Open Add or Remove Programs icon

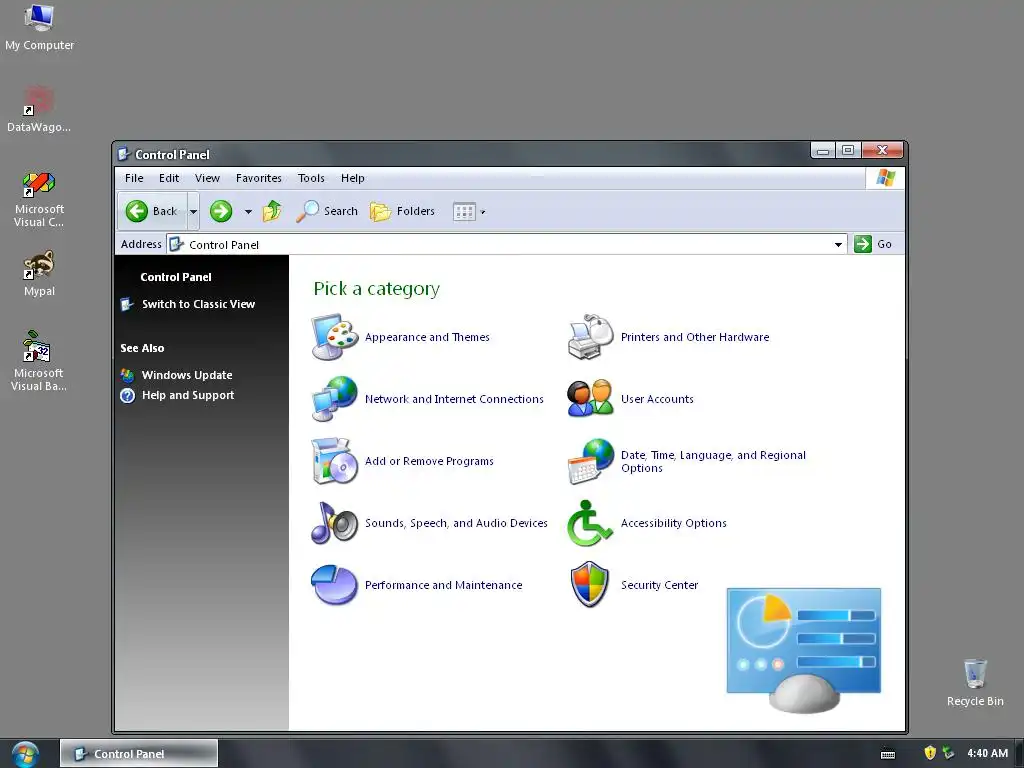click(x=334, y=461)
